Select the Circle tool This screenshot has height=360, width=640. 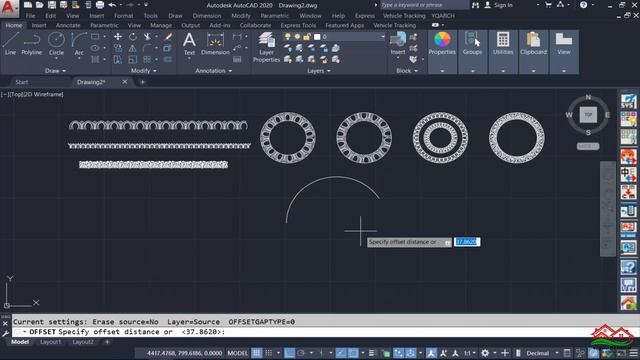(56, 44)
